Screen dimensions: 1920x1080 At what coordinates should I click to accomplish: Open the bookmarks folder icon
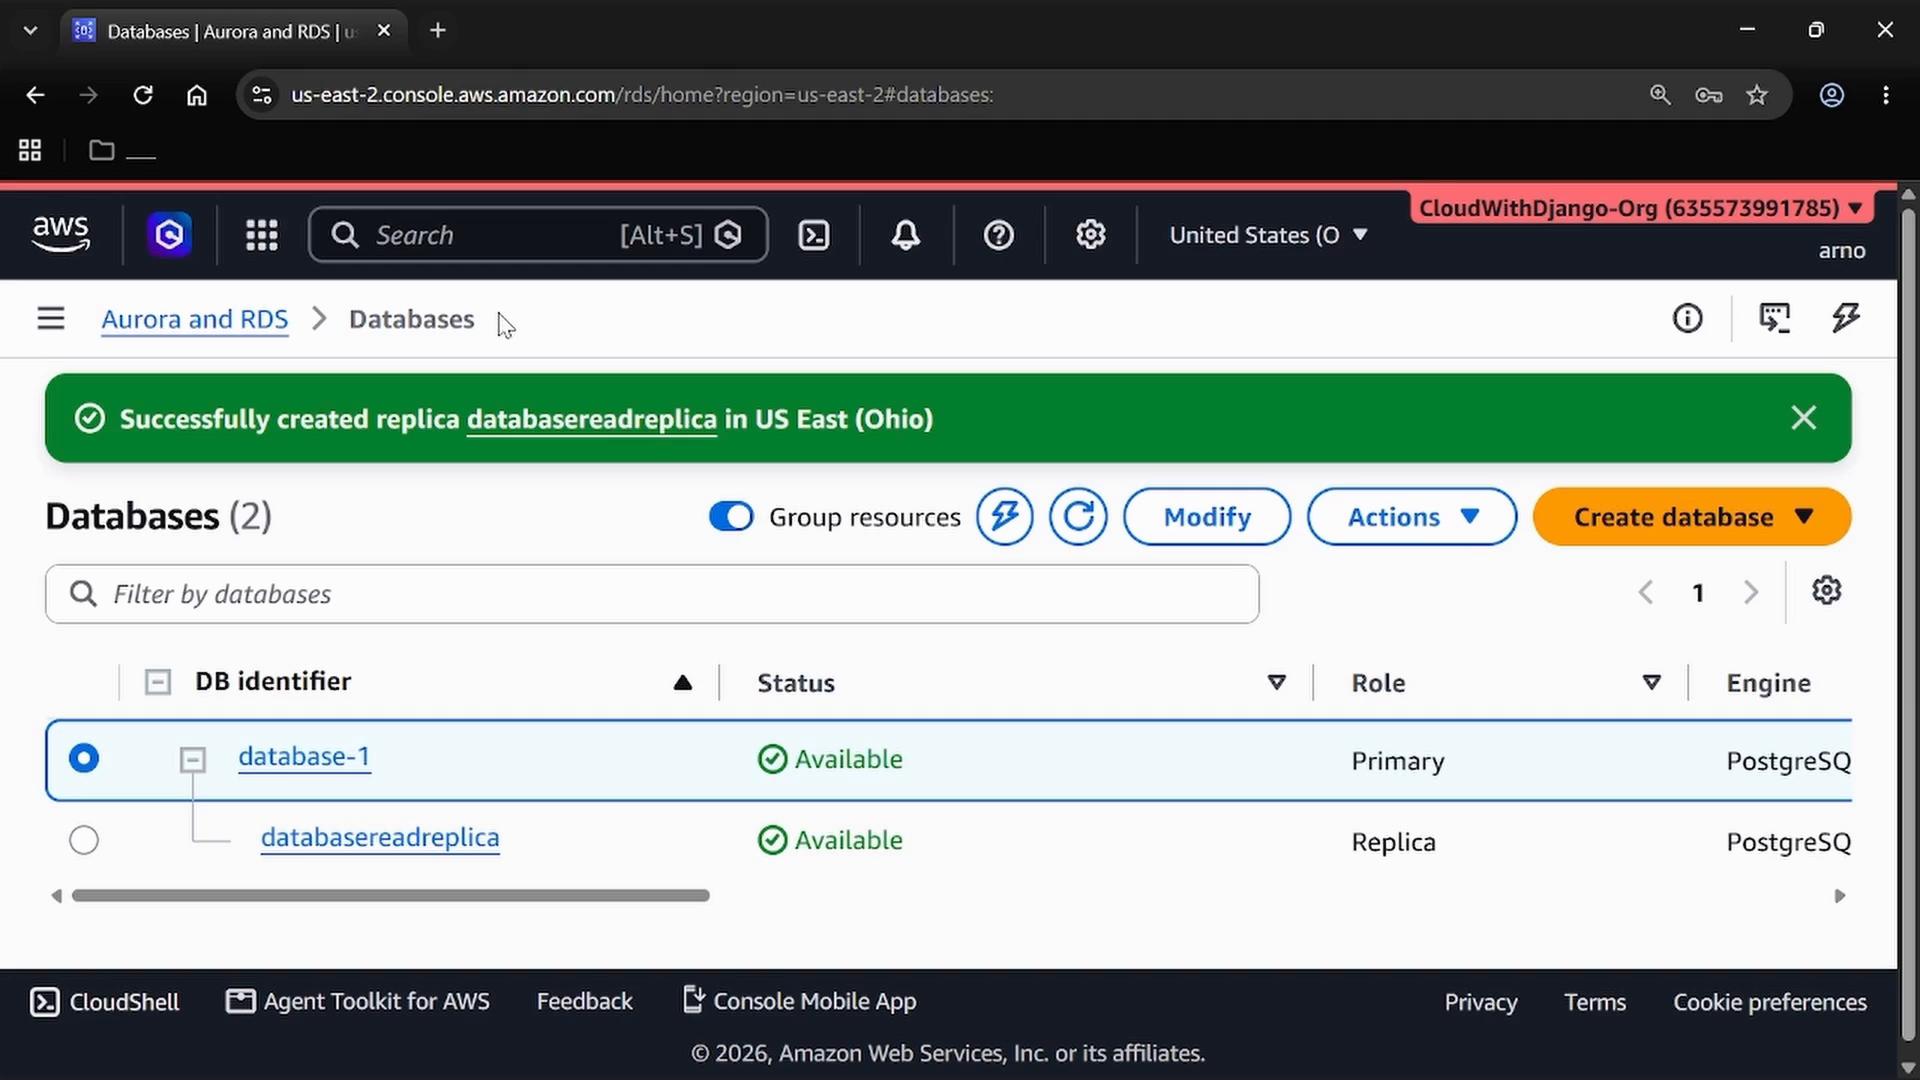[102, 151]
